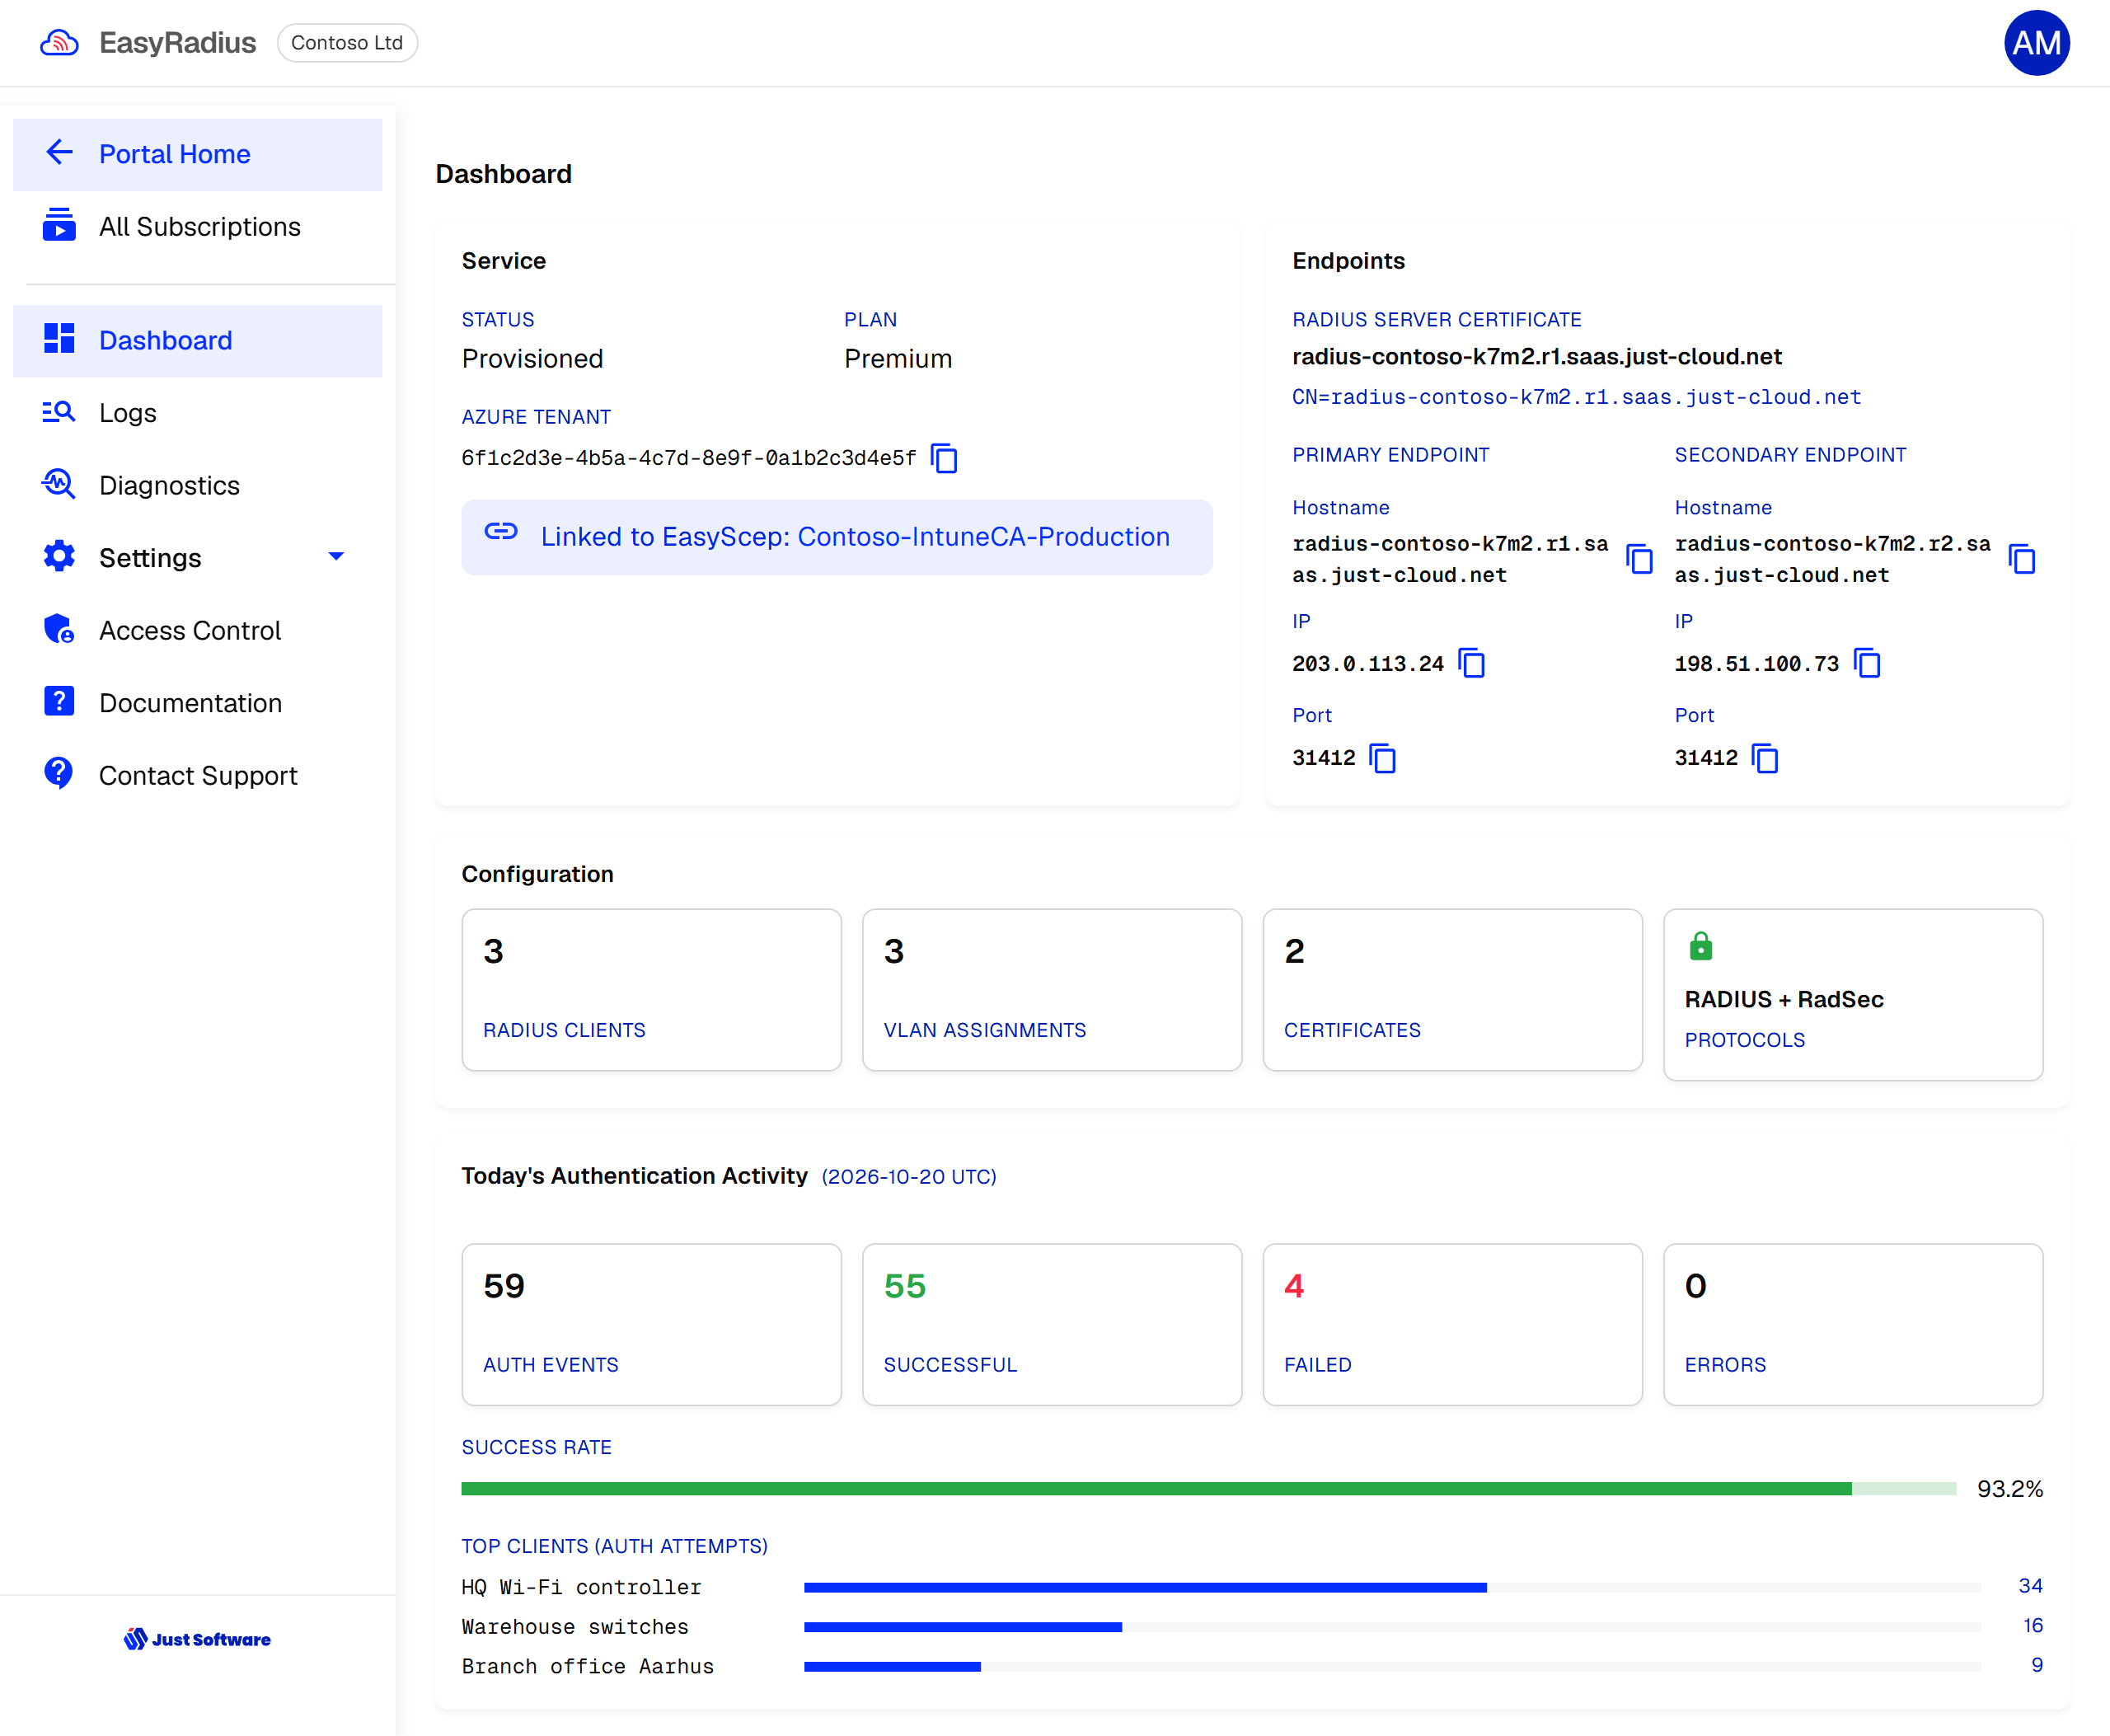Copy the primary endpoint port
The image size is (2110, 1736).
click(x=1382, y=758)
